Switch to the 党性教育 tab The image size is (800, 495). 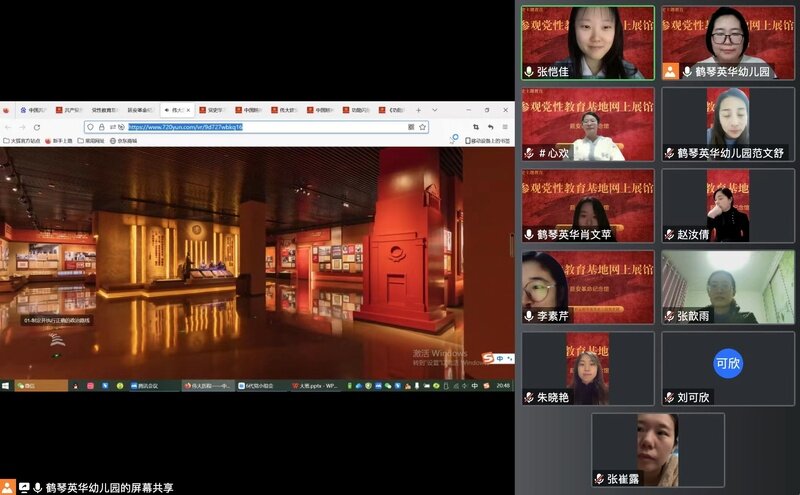105,110
